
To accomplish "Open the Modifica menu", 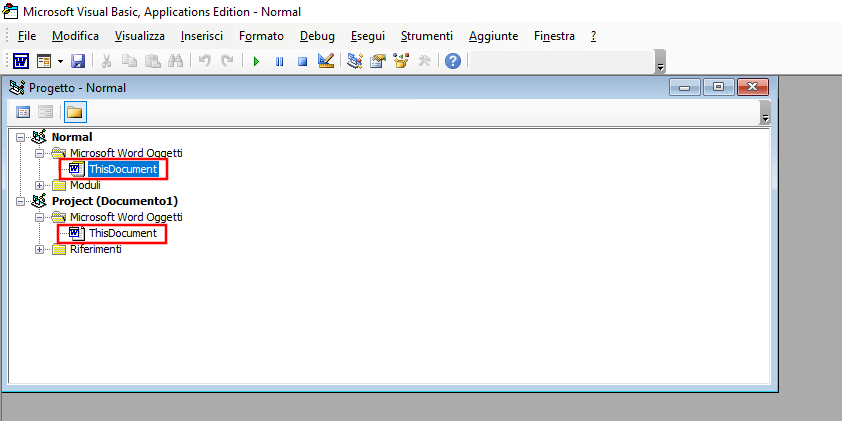I will pos(75,36).
